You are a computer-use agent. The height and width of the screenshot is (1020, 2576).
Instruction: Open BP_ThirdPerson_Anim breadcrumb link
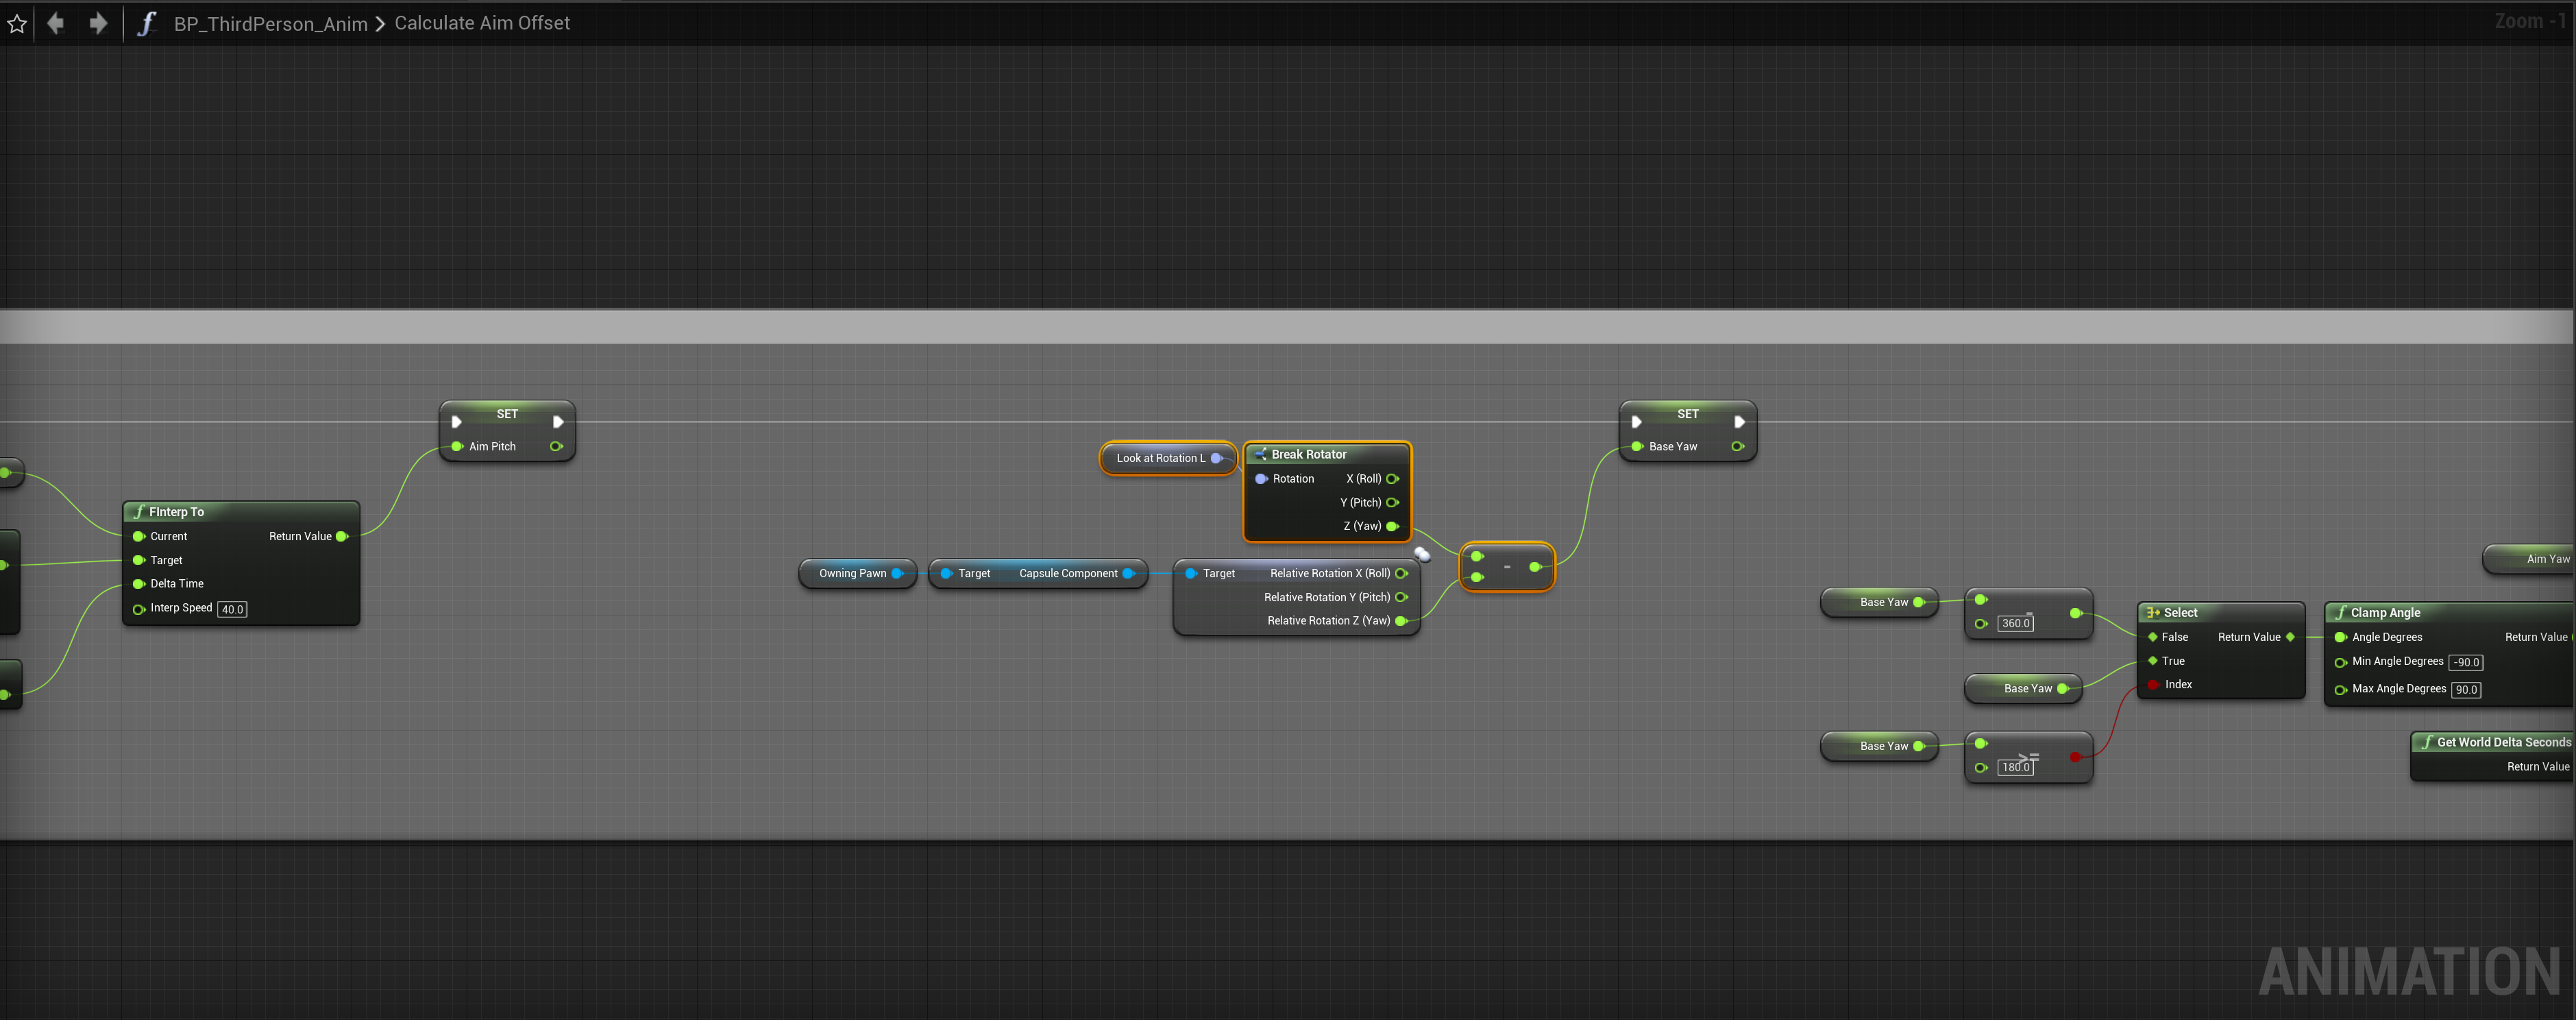(x=270, y=24)
